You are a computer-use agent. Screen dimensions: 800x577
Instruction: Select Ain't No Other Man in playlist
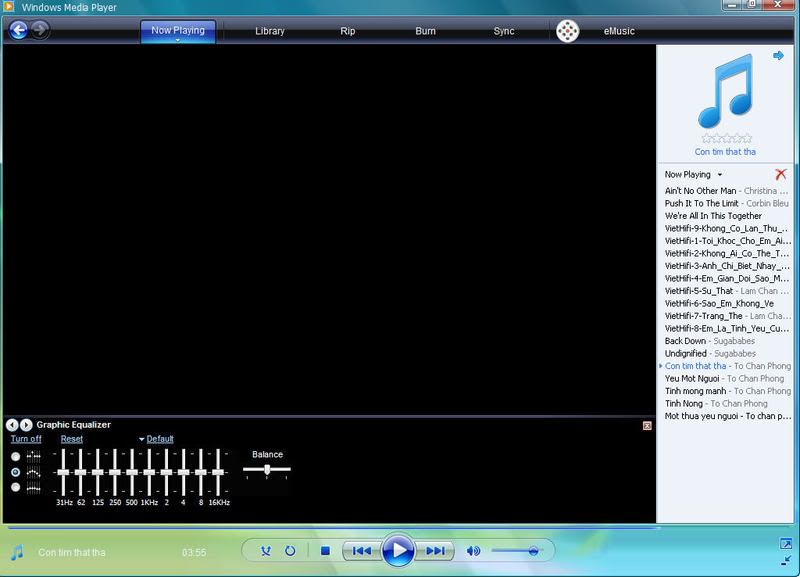coord(726,191)
